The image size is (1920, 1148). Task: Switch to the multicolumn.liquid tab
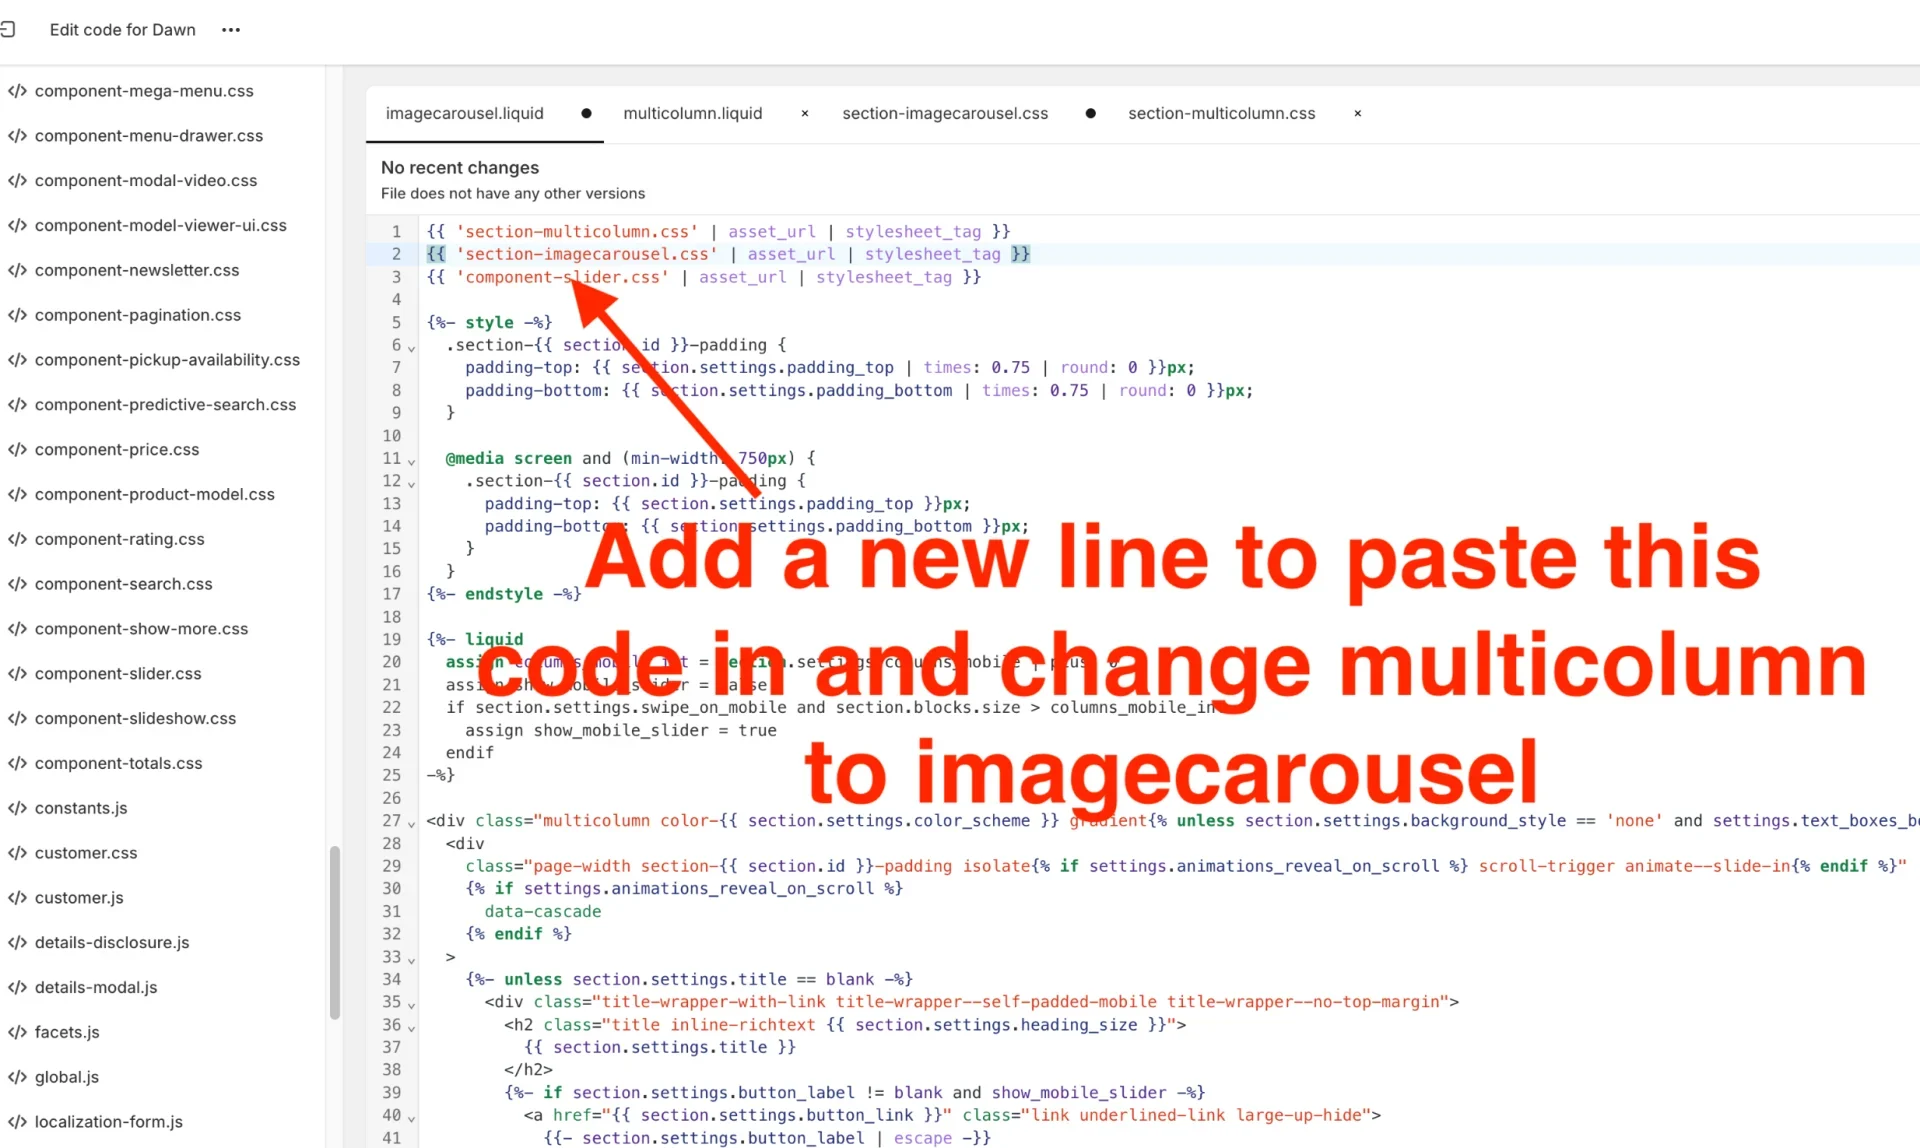(x=692, y=113)
